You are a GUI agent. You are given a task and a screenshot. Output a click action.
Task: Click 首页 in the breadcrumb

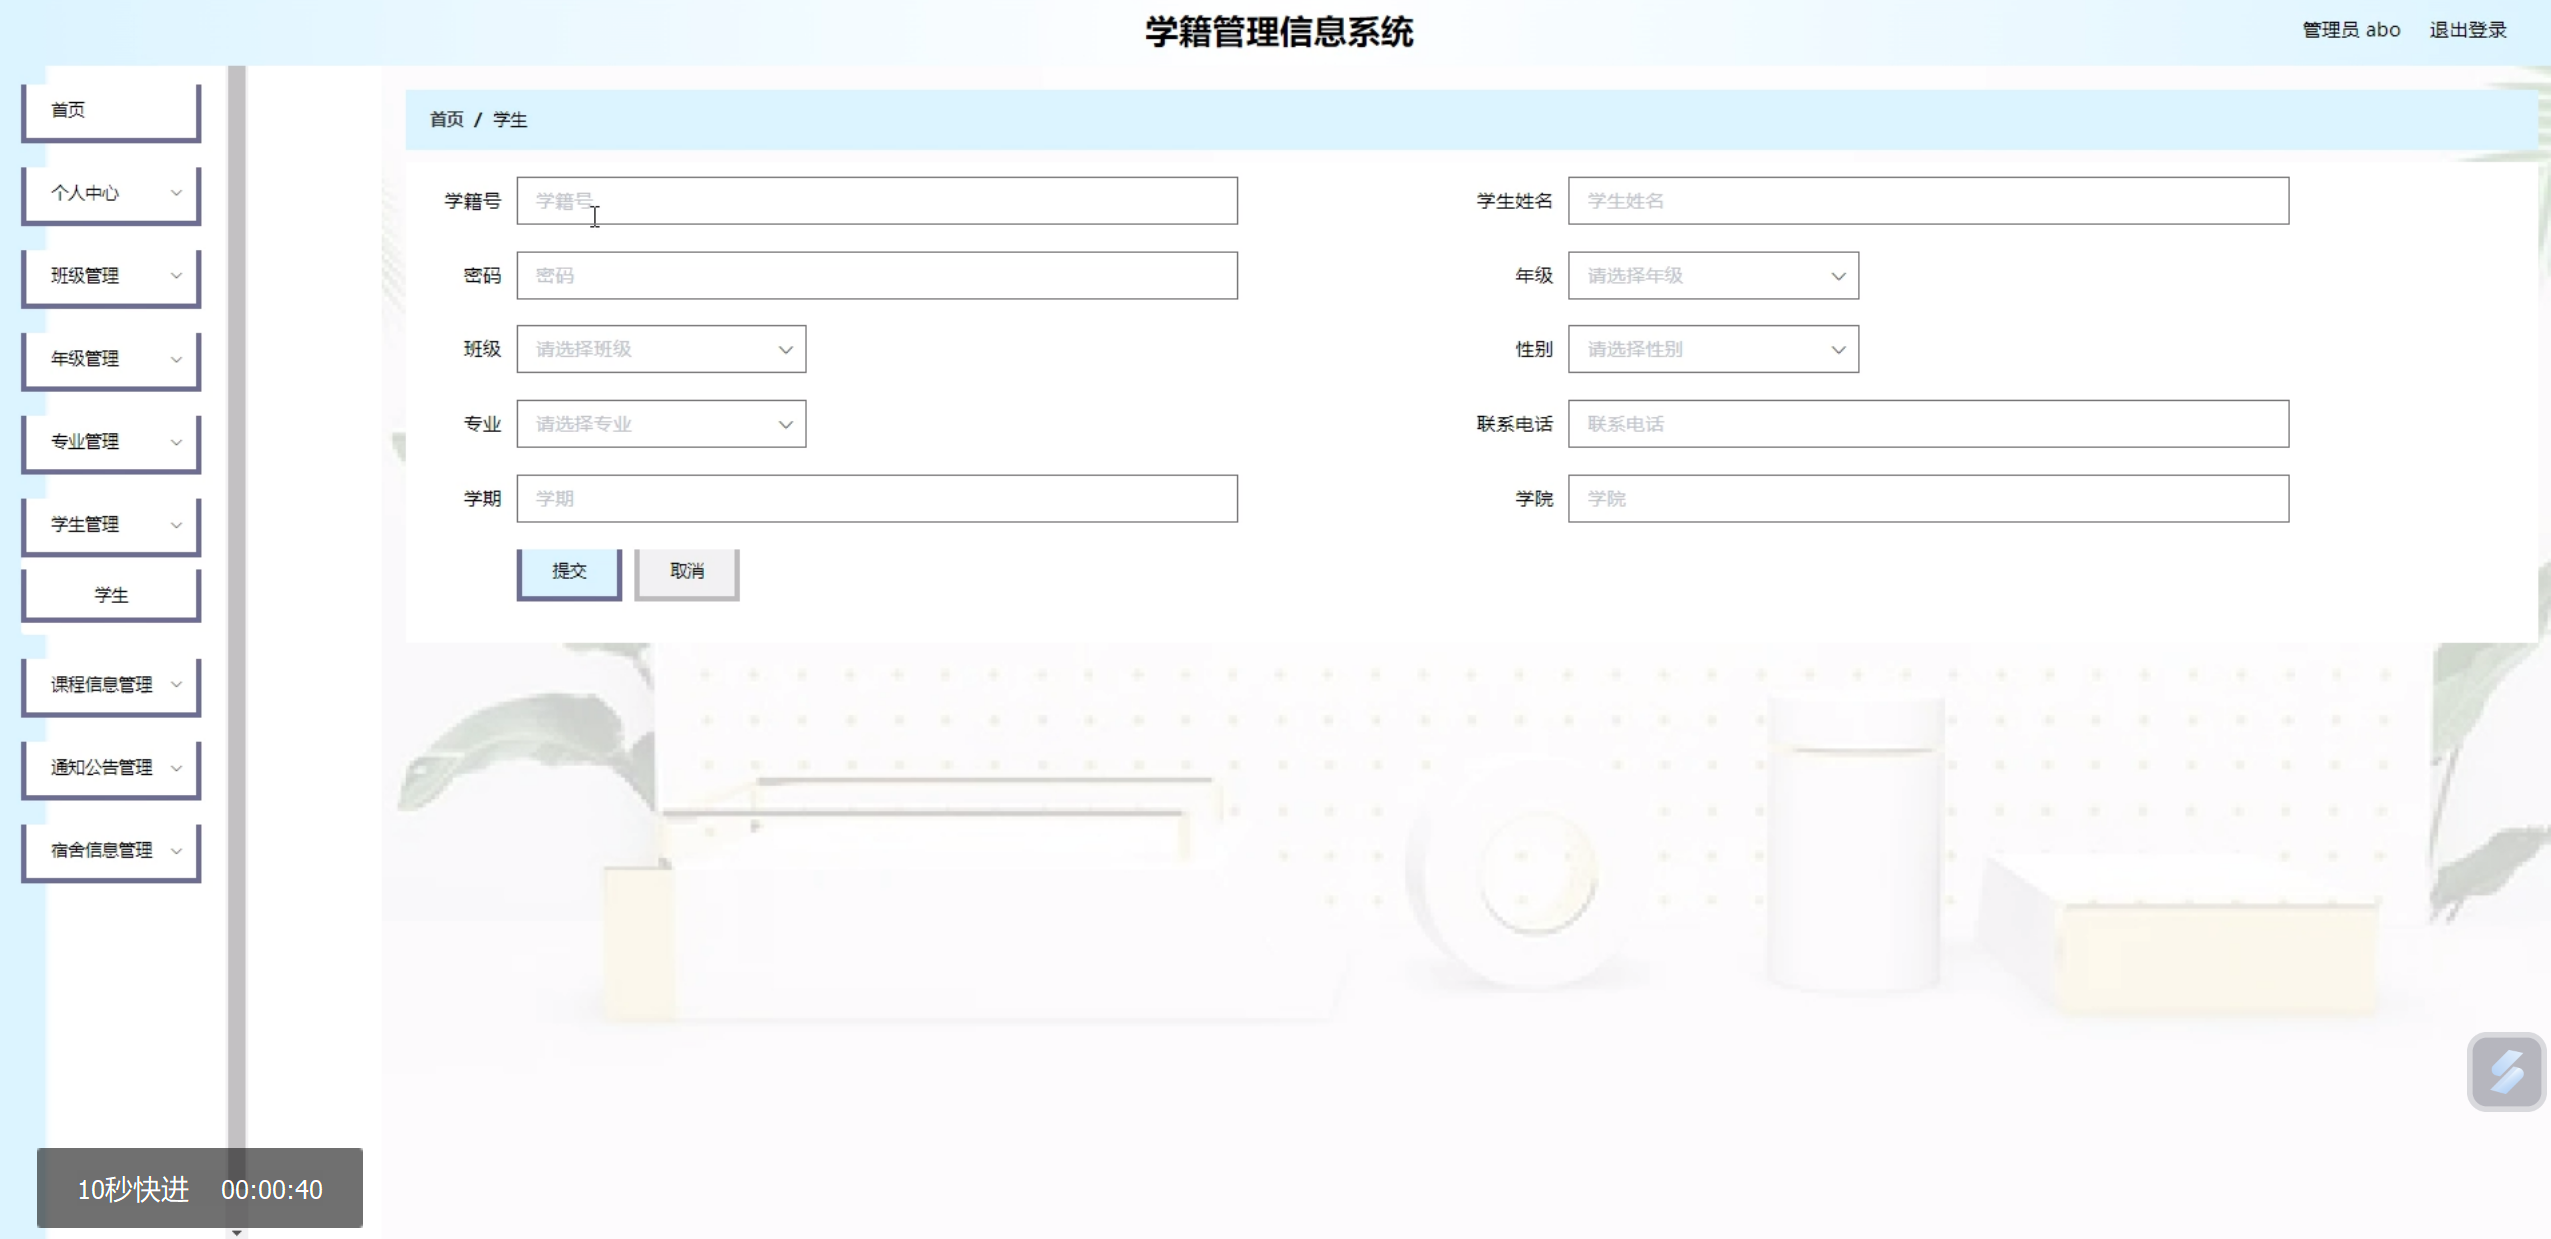pos(446,120)
